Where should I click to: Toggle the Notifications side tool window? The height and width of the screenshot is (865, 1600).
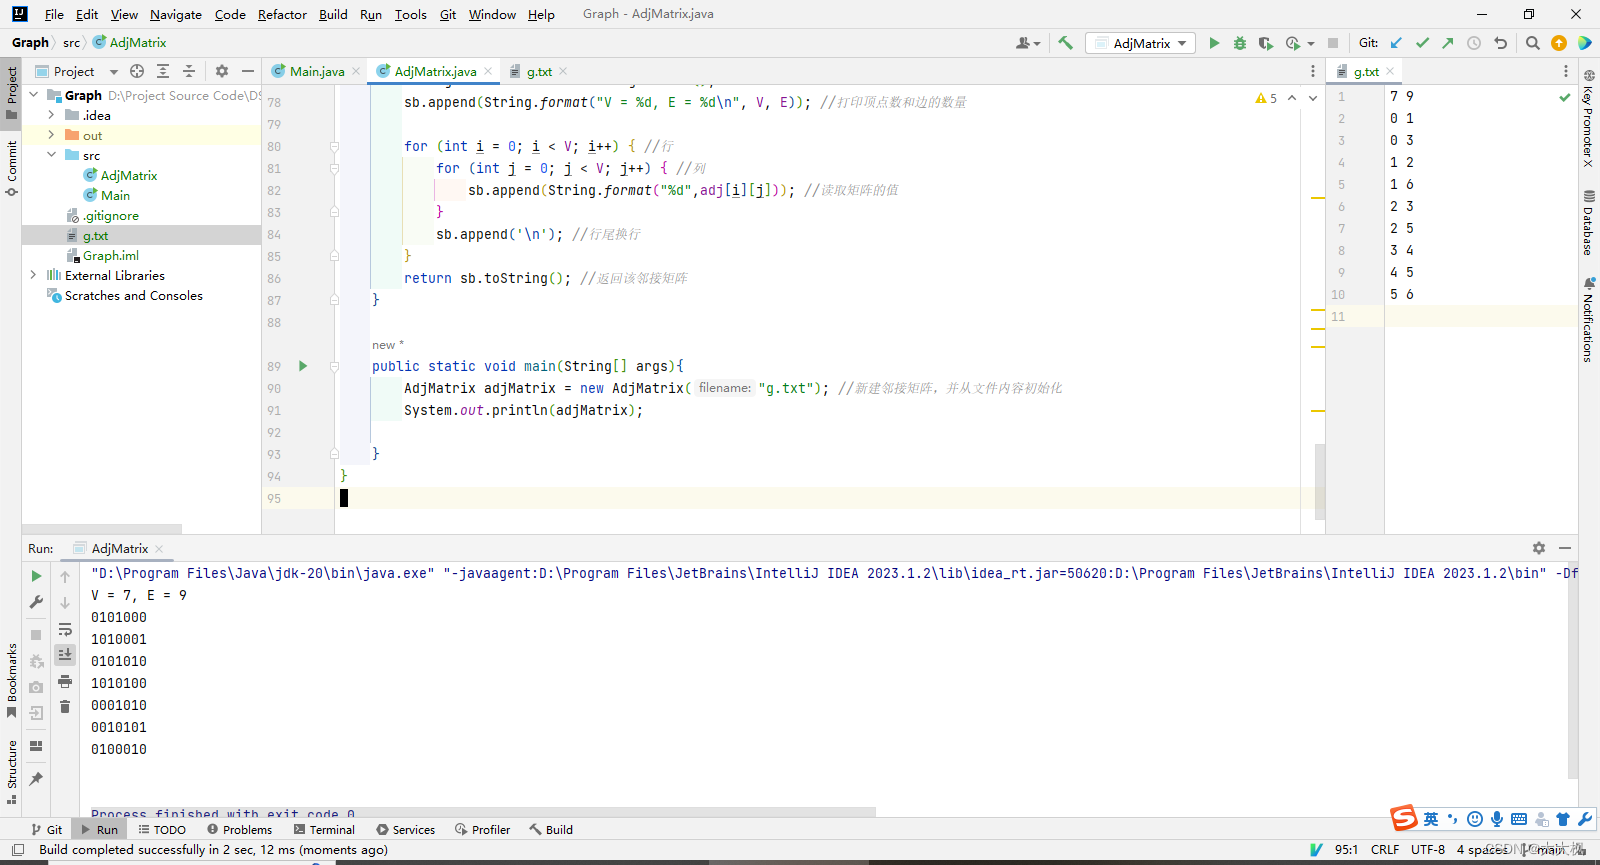(x=1588, y=320)
